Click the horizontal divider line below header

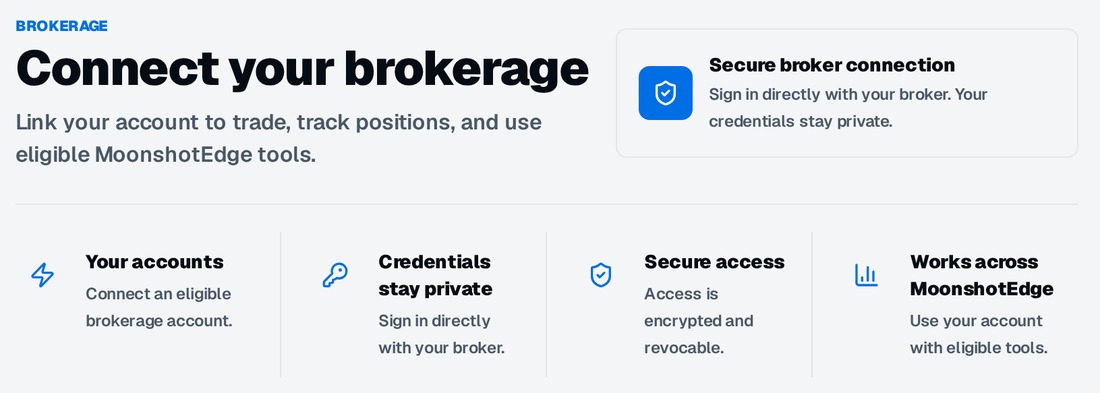tap(546, 204)
